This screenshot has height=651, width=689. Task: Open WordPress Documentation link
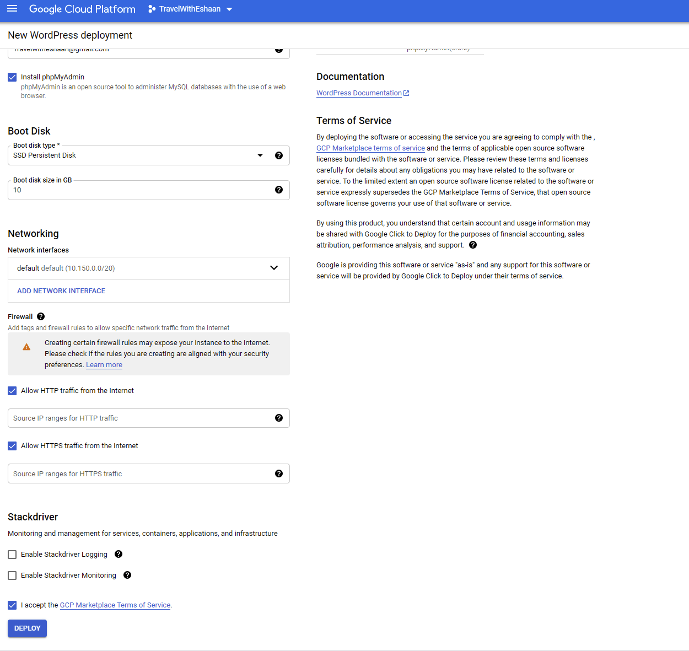coord(359,93)
